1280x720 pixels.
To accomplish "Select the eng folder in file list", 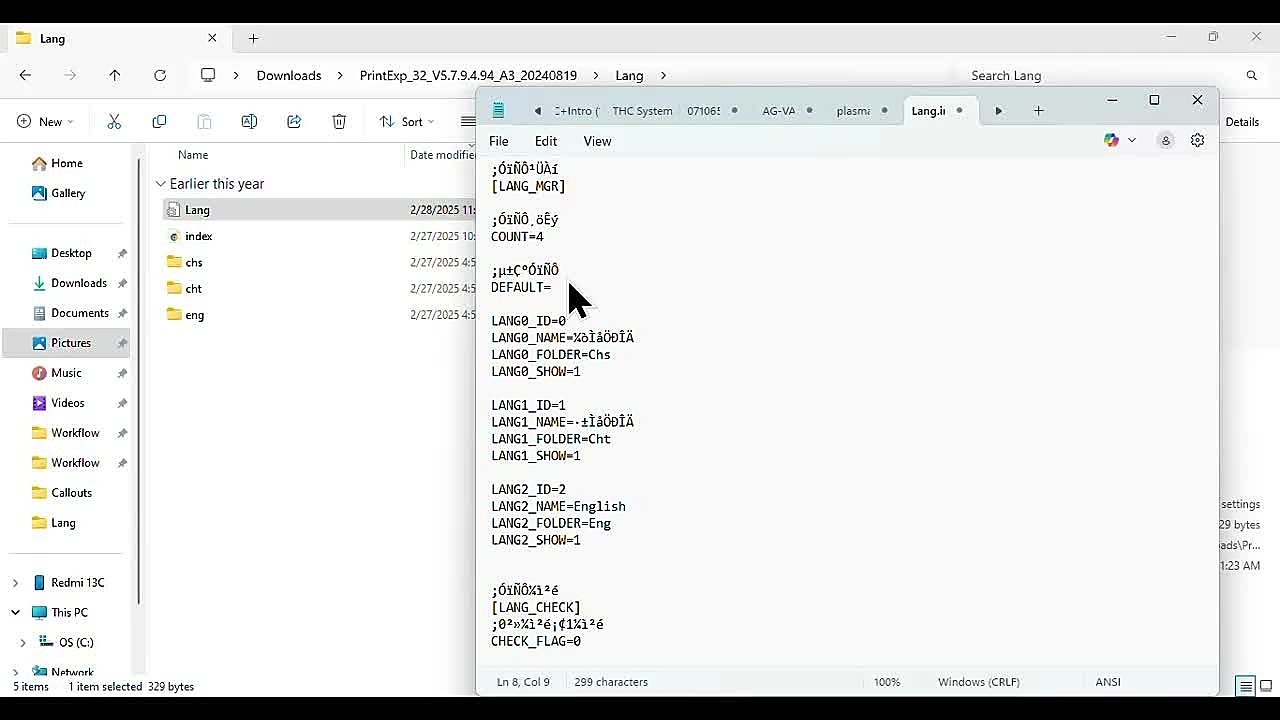I will pyautogui.click(x=194, y=314).
